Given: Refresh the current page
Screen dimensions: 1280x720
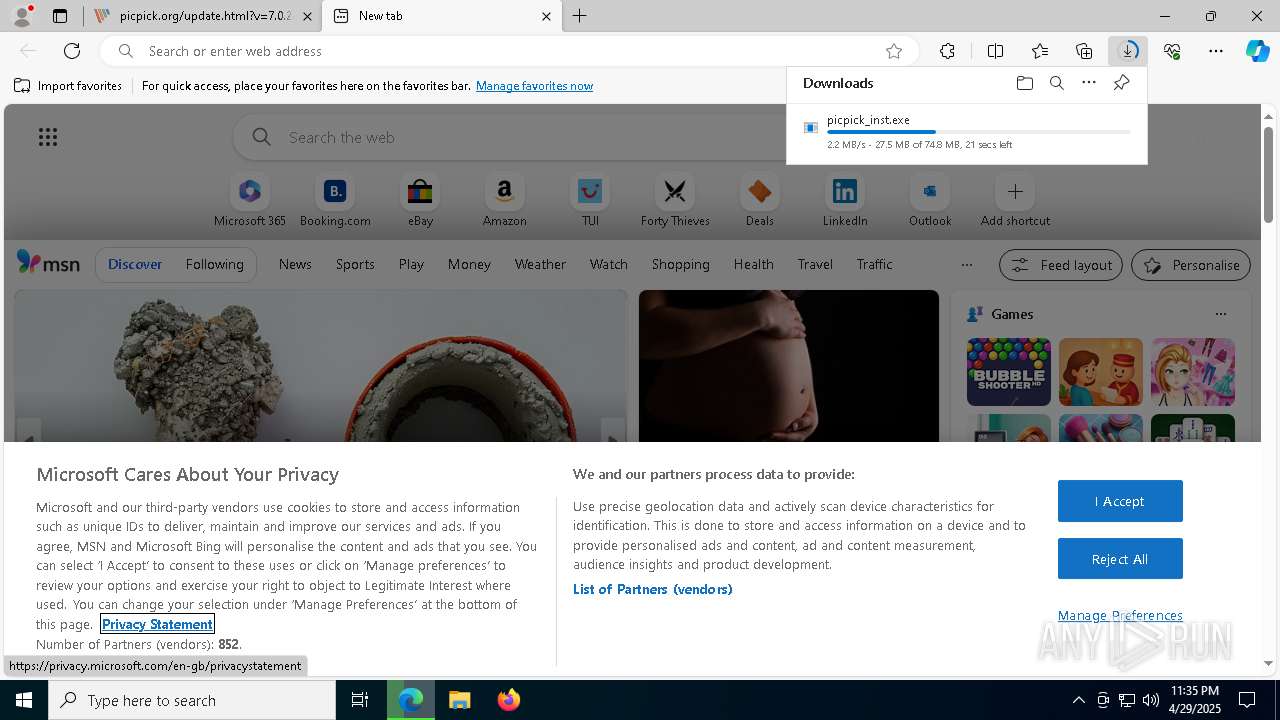Looking at the screenshot, I should coord(72,51).
